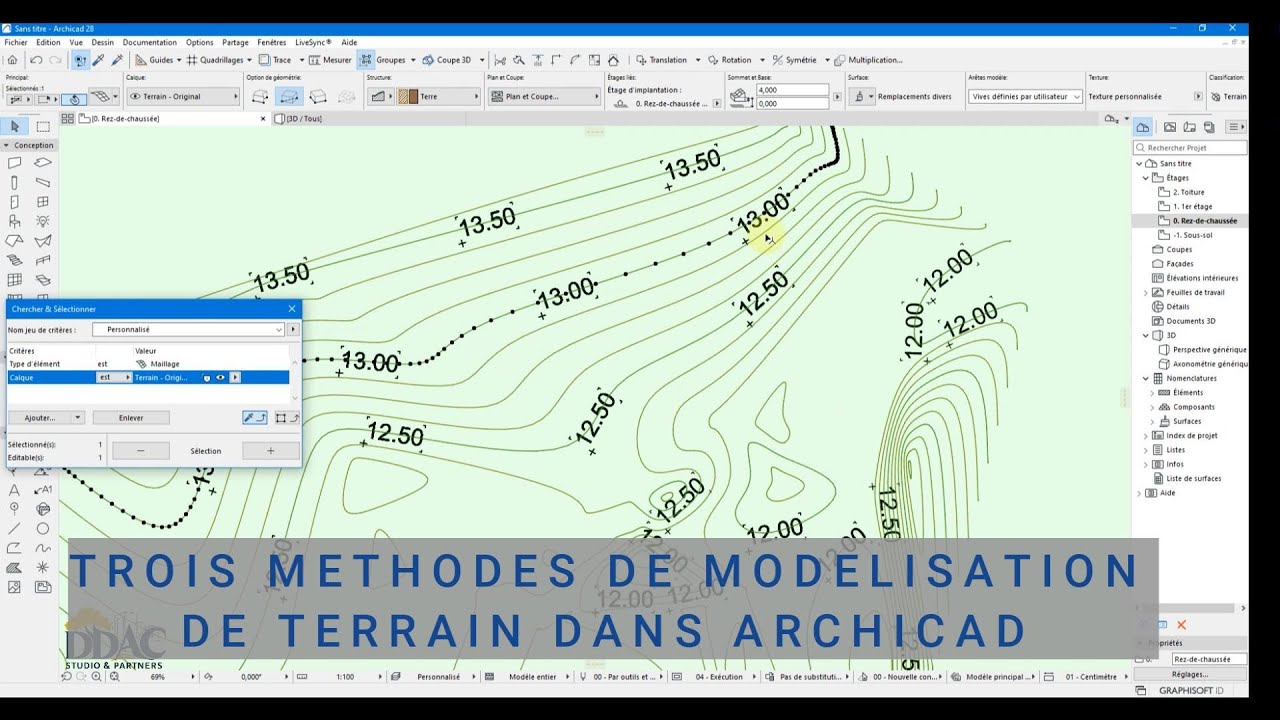Click the Mesurer tool
Screen dimensions: 1280x720
click(329, 60)
